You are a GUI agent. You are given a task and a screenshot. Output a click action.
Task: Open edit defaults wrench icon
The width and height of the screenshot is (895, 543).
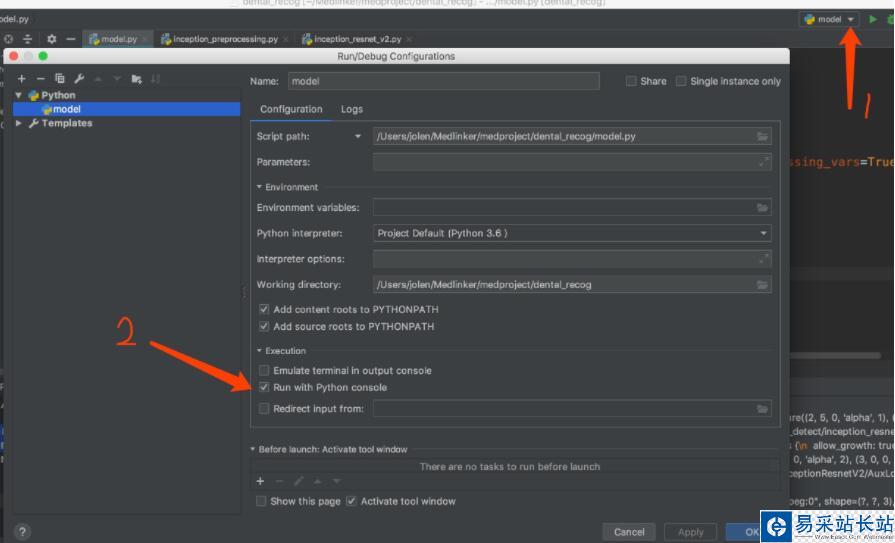[x=79, y=79]
